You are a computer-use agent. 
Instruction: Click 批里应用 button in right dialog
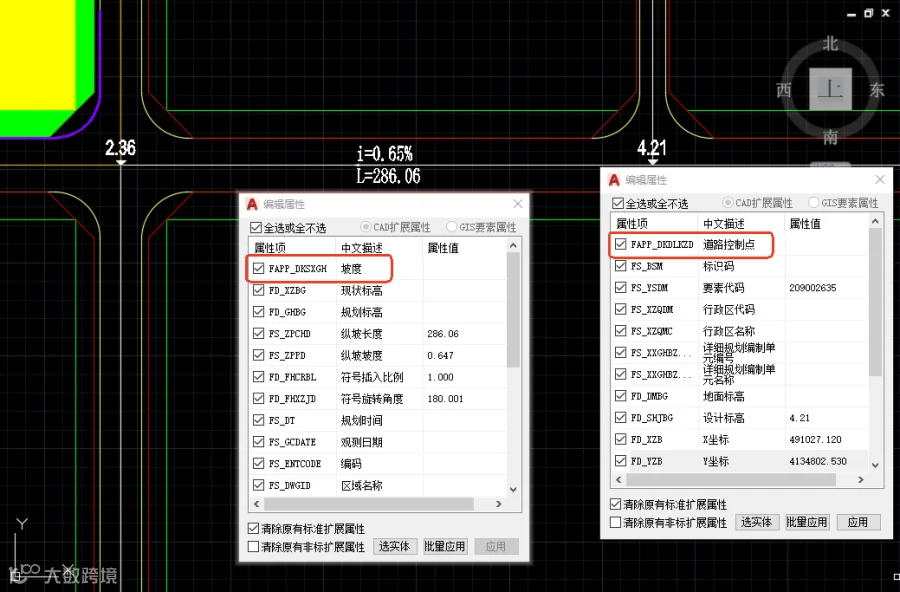(x=807, y=522)
